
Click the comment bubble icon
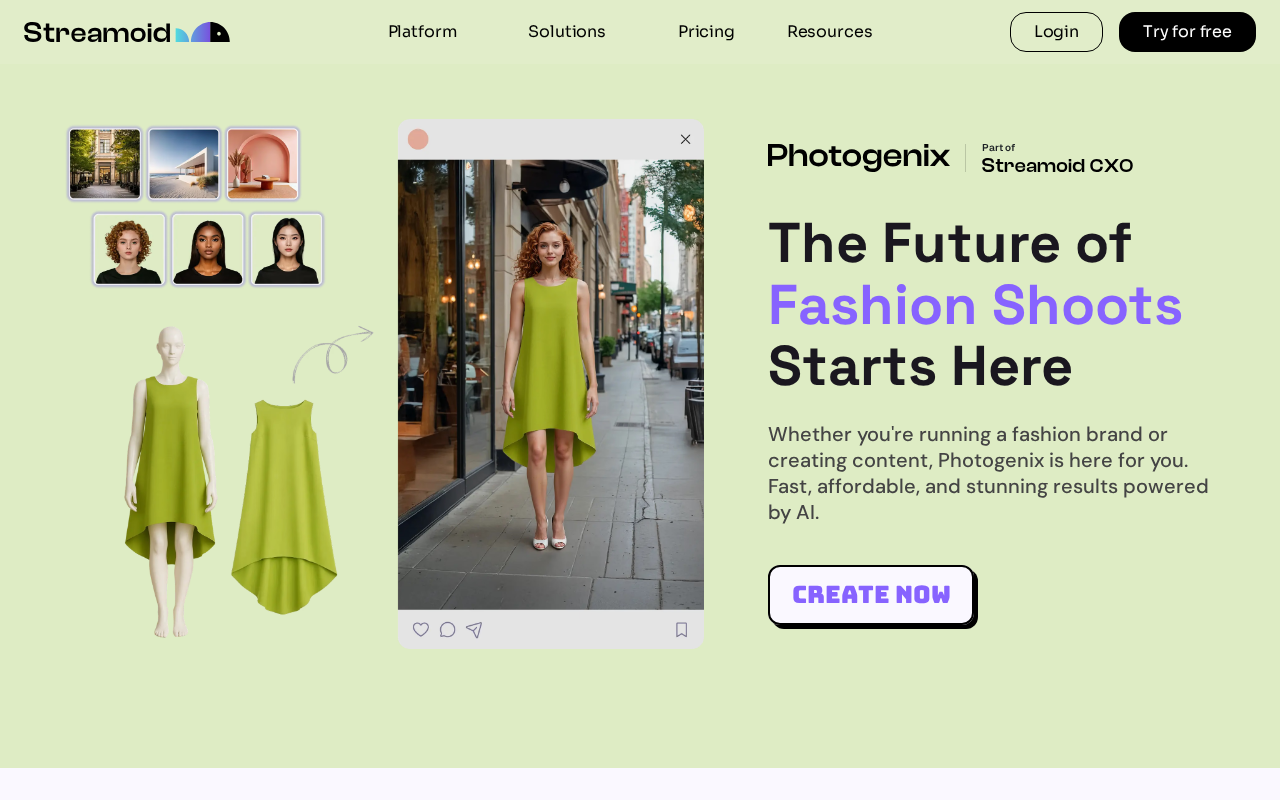click(447, 630)
